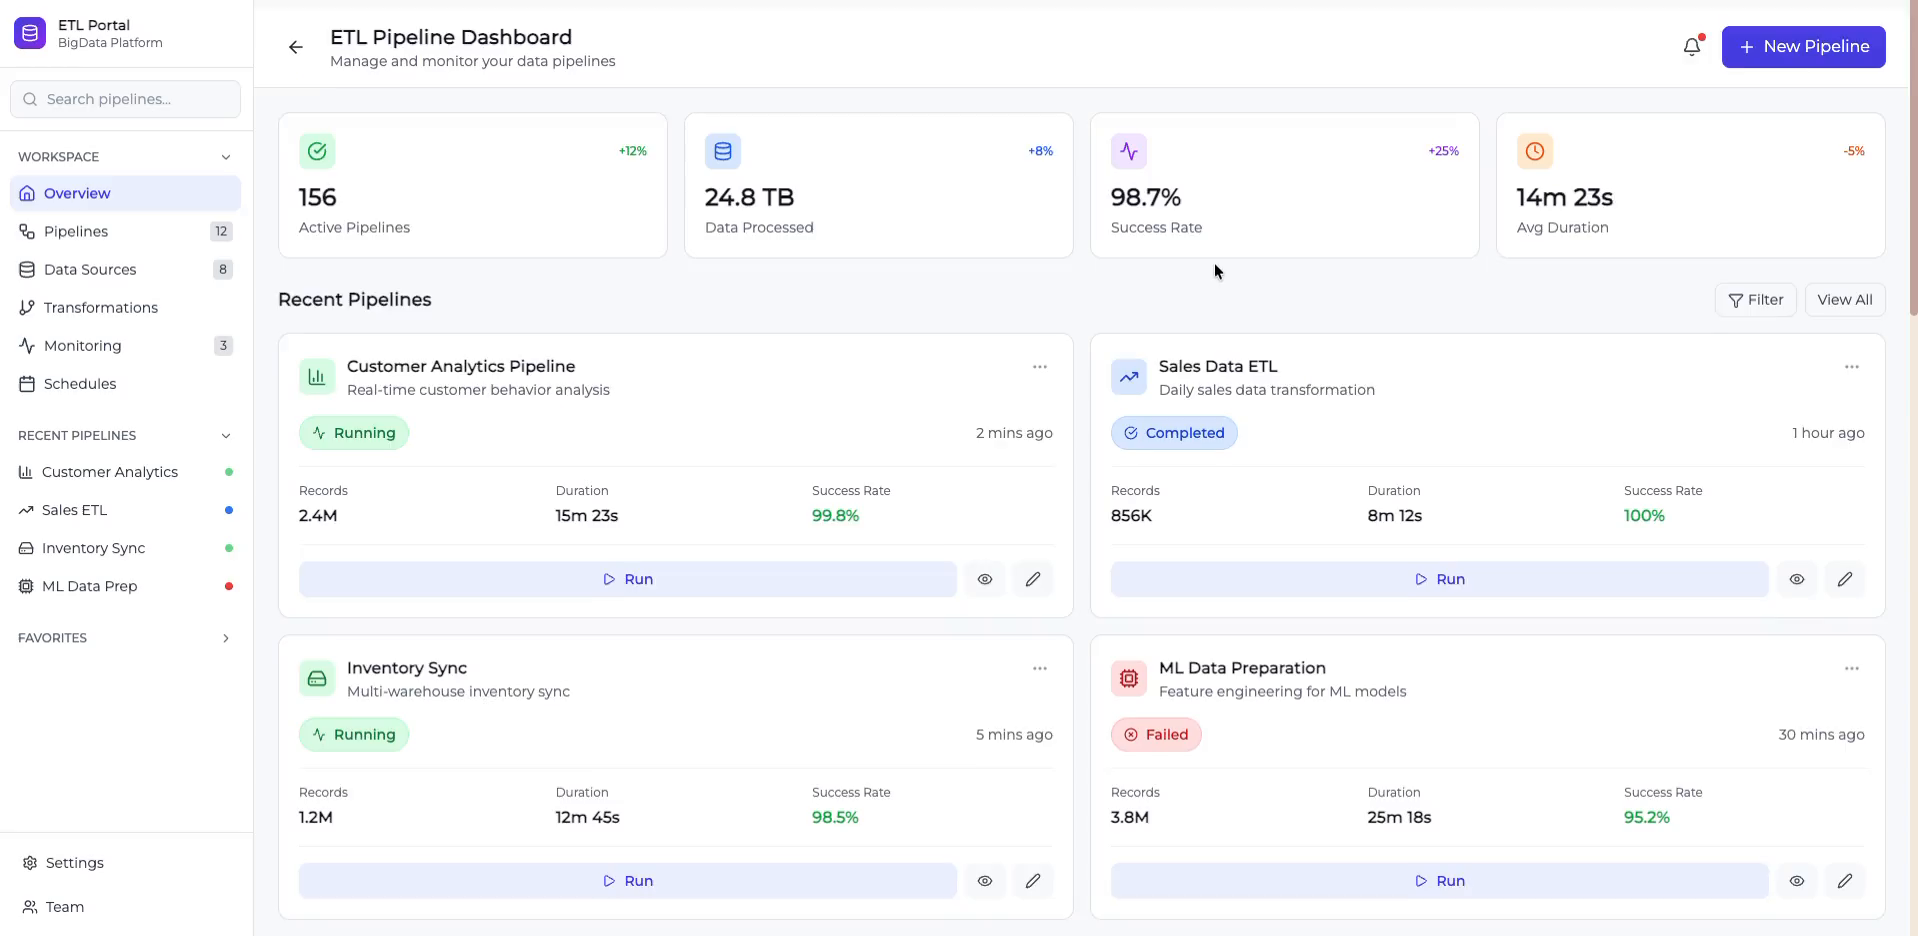Viewport: 1918px width, 936px height.
Task: Collapse the RECENT PIPELINES section
Action: click(226, 435)
